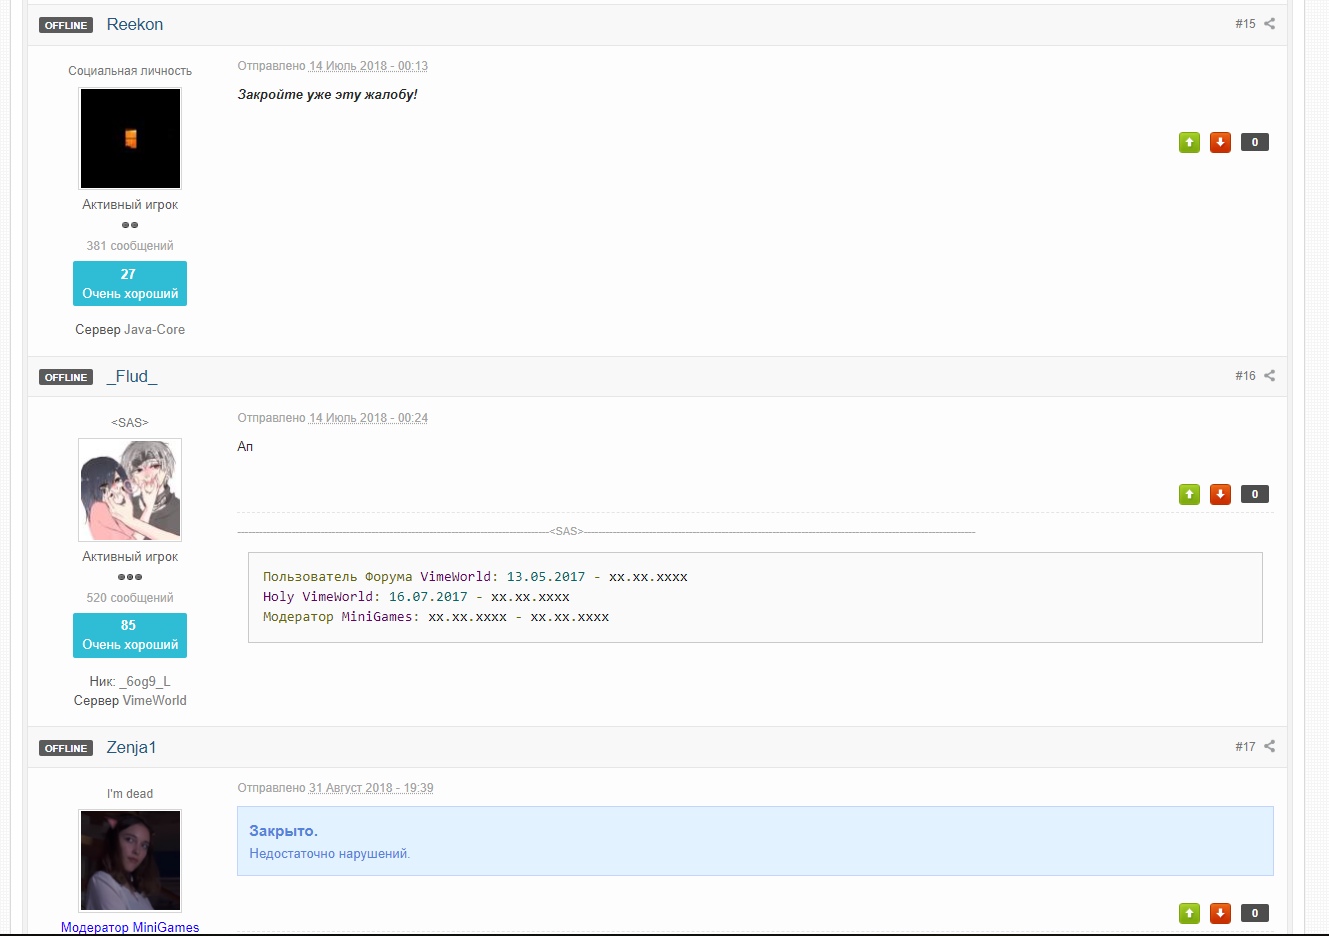This screenshot has height=936, width=1329.
Task: Downvote _Flud_'s post #16
Action: pos(1220,494)
